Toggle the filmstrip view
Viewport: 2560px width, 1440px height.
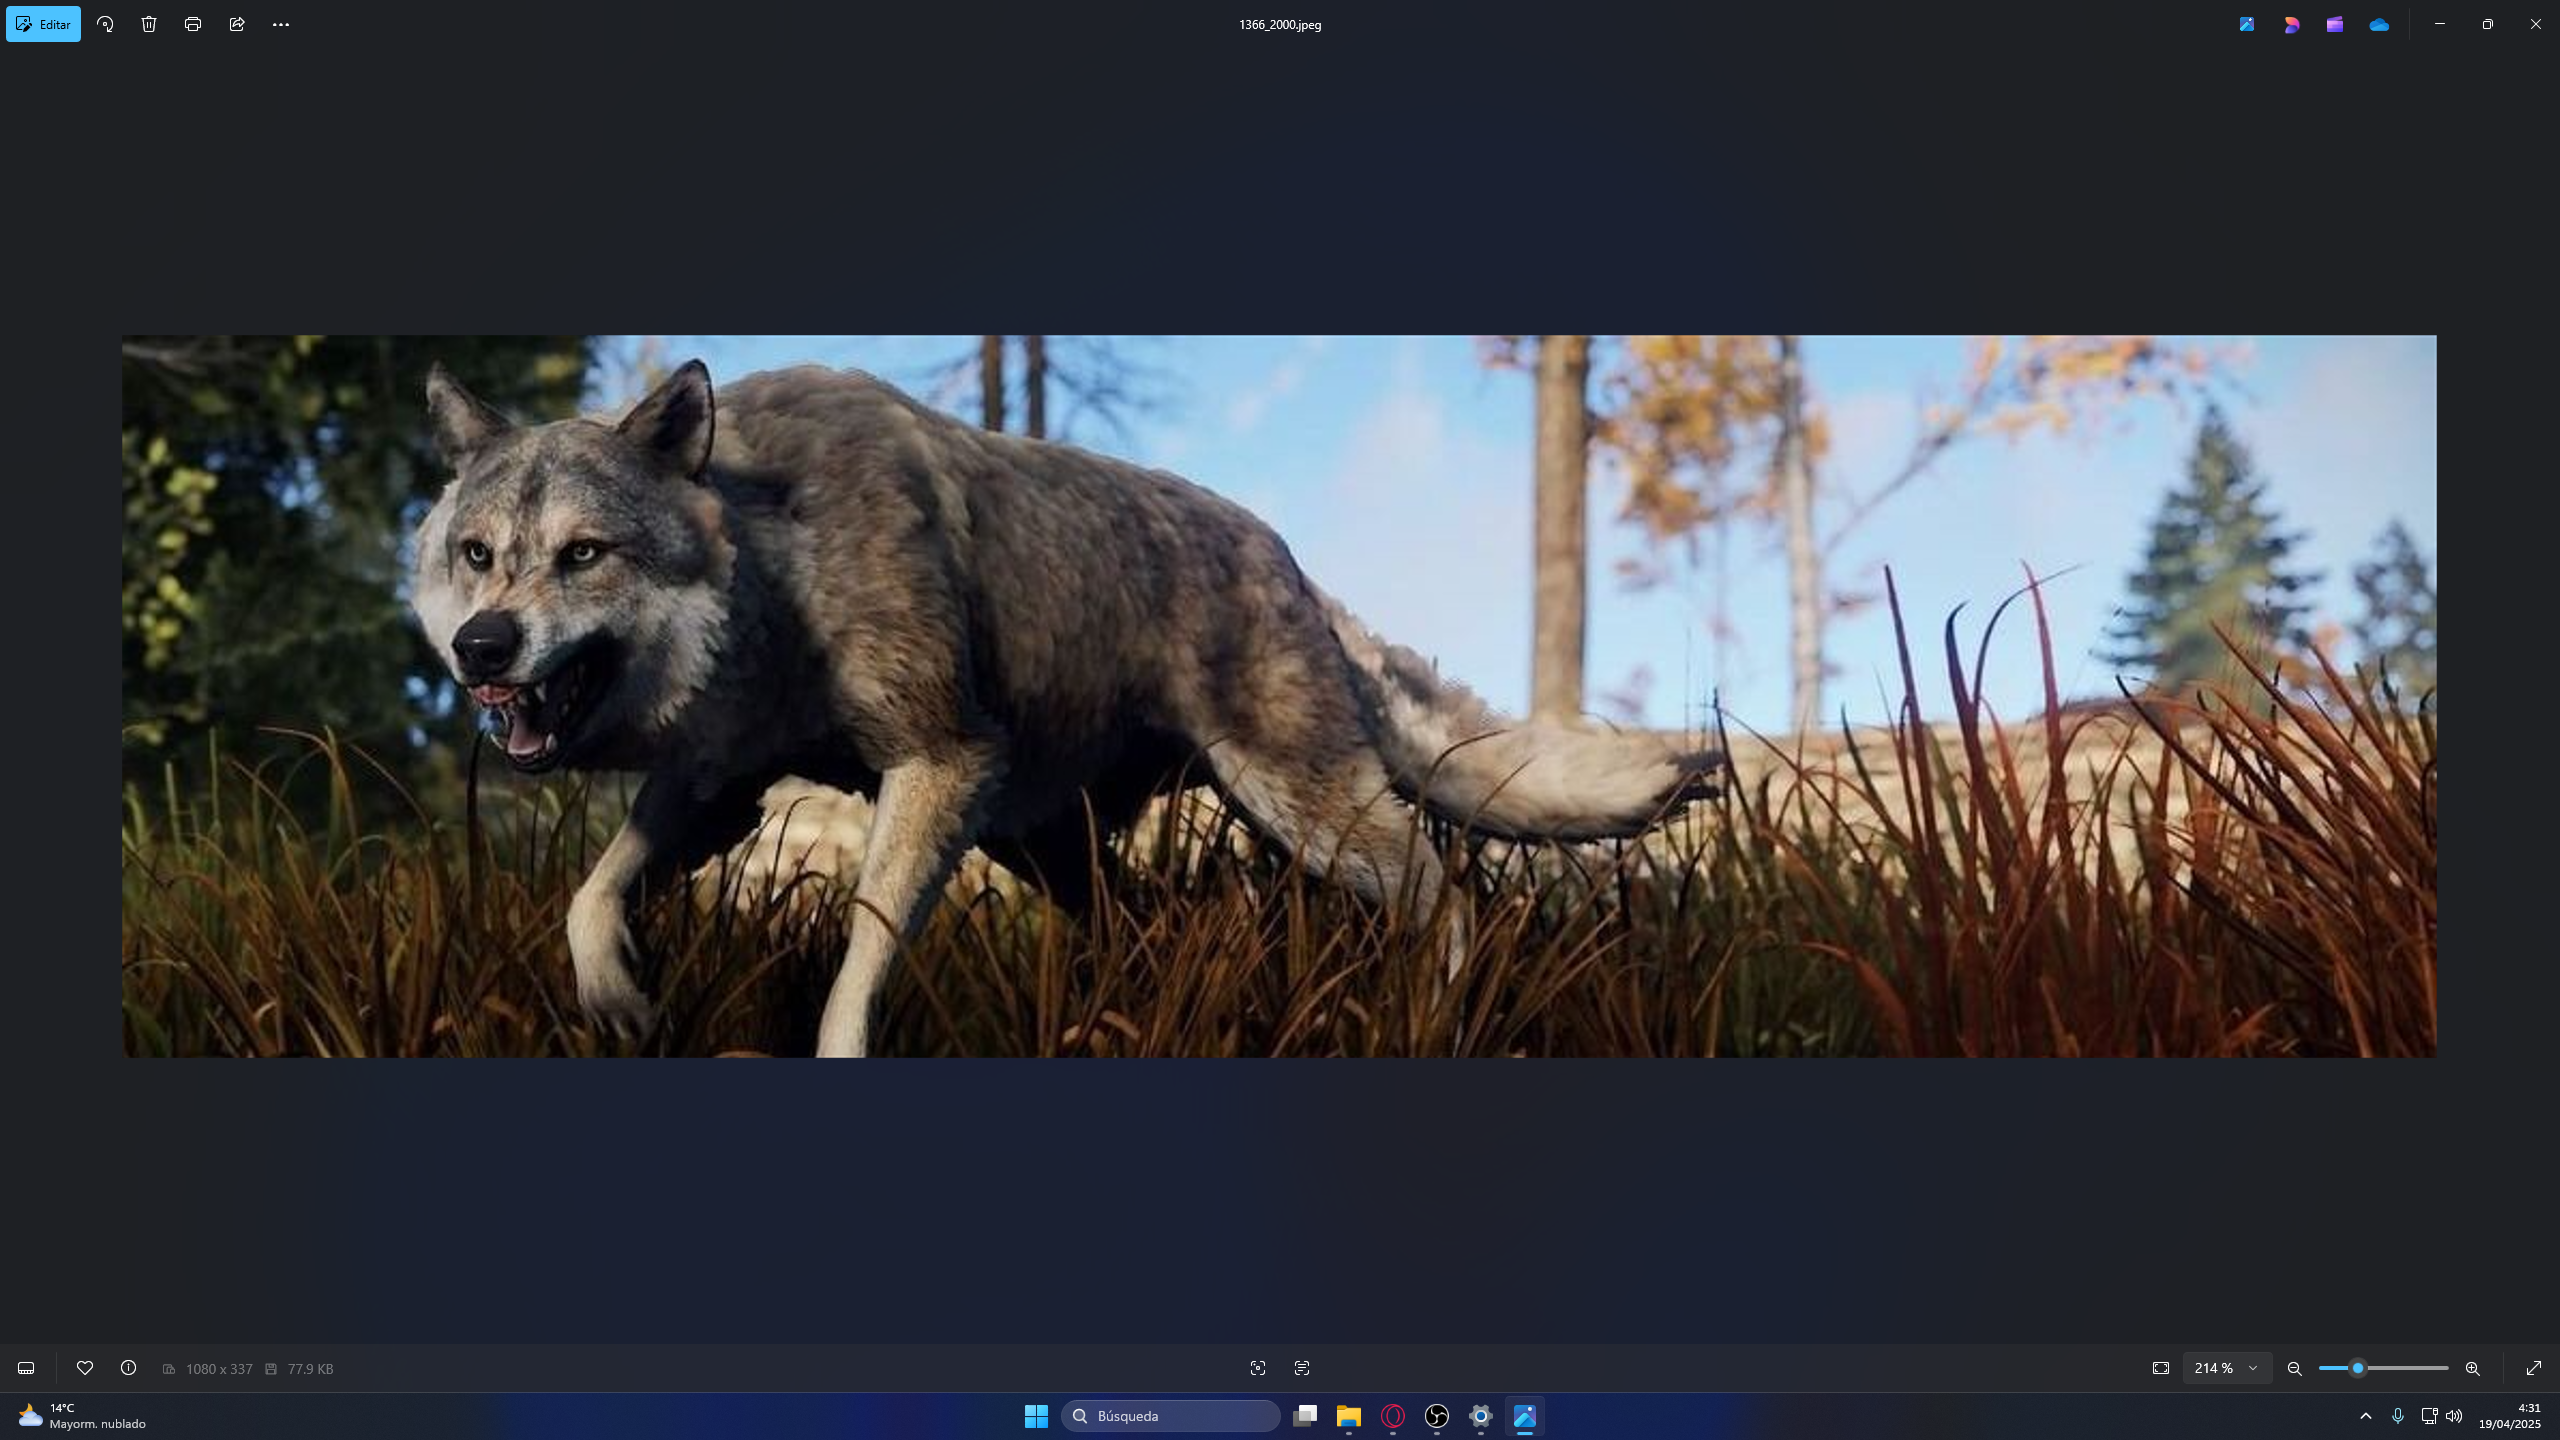(x=26, y=1368)
